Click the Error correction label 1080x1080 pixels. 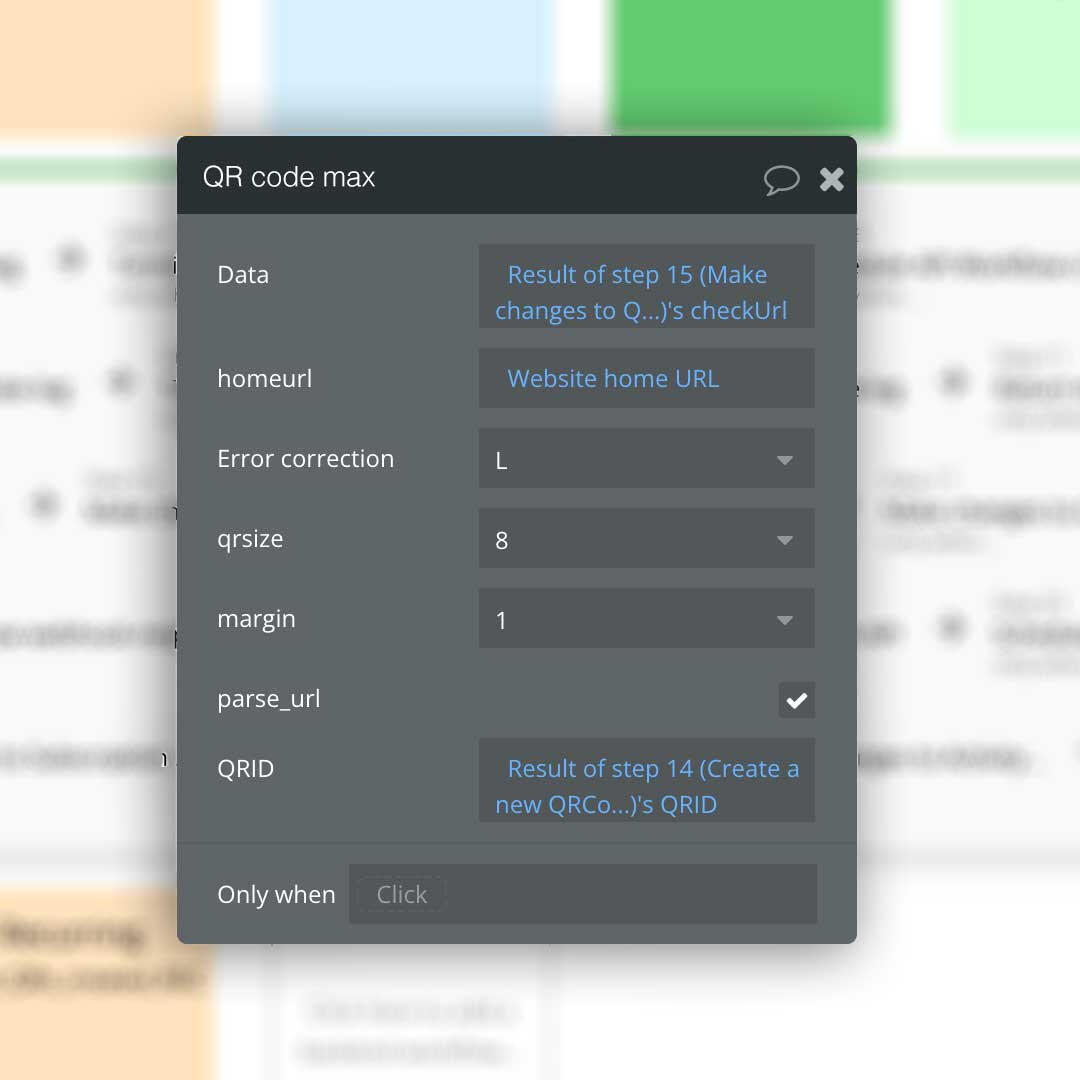[305, 459]
